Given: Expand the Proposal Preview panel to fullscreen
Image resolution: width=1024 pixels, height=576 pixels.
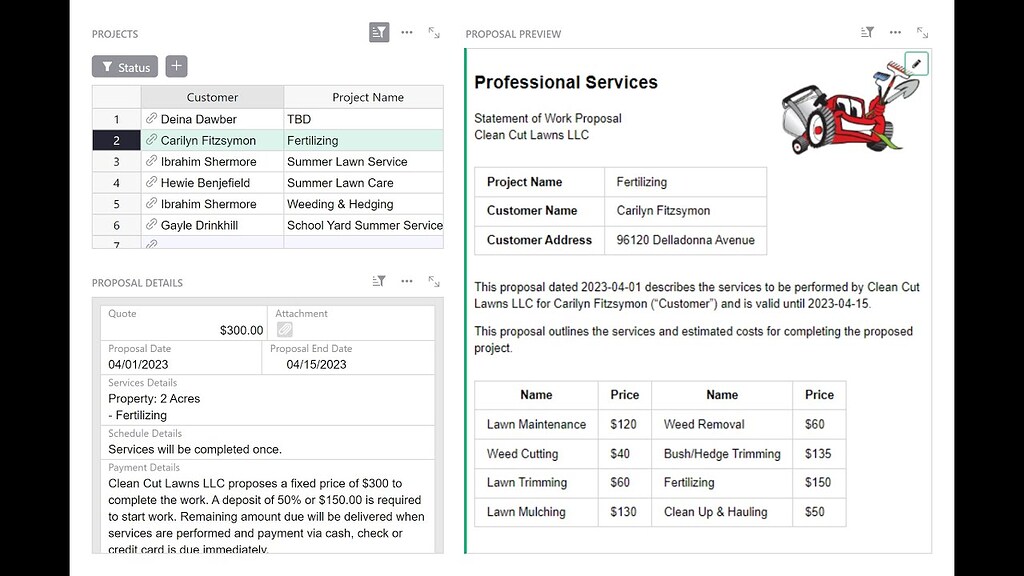Looking at the screenshot, I should 921,31.
